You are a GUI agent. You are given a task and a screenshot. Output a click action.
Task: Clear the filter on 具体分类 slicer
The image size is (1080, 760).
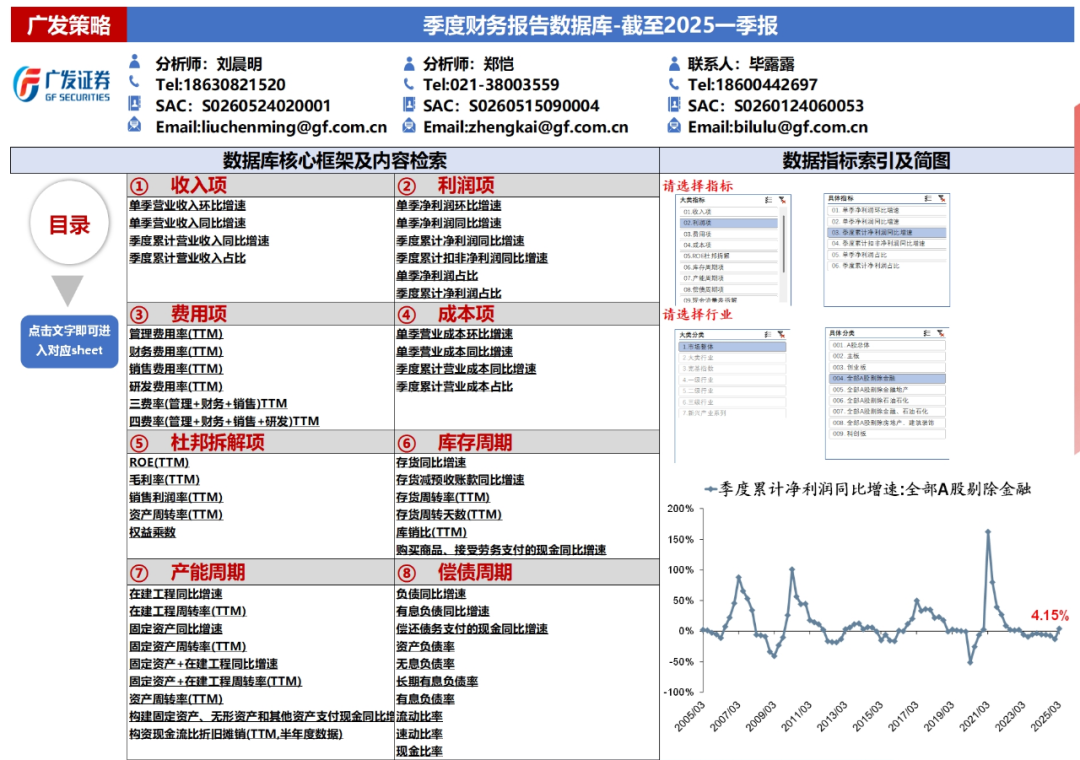click(x=939, y=332)
